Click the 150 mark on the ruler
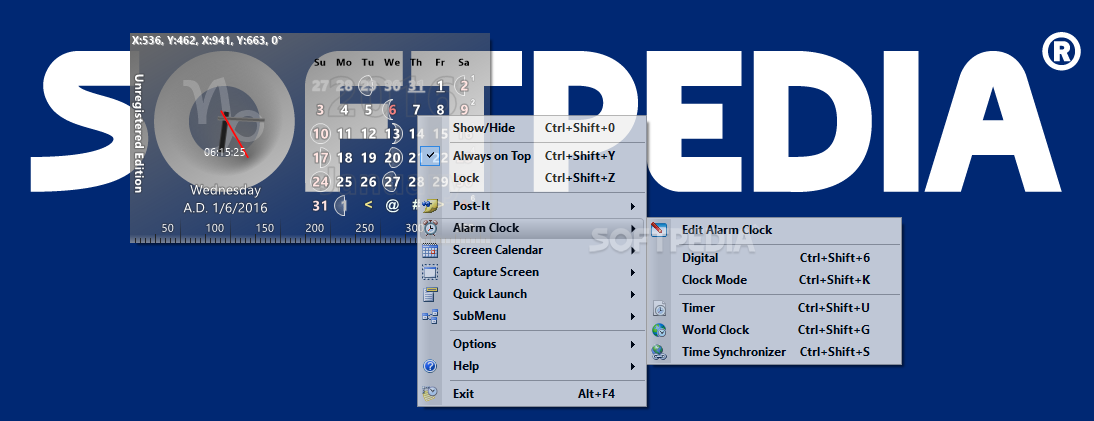 (x=265, y=228)
